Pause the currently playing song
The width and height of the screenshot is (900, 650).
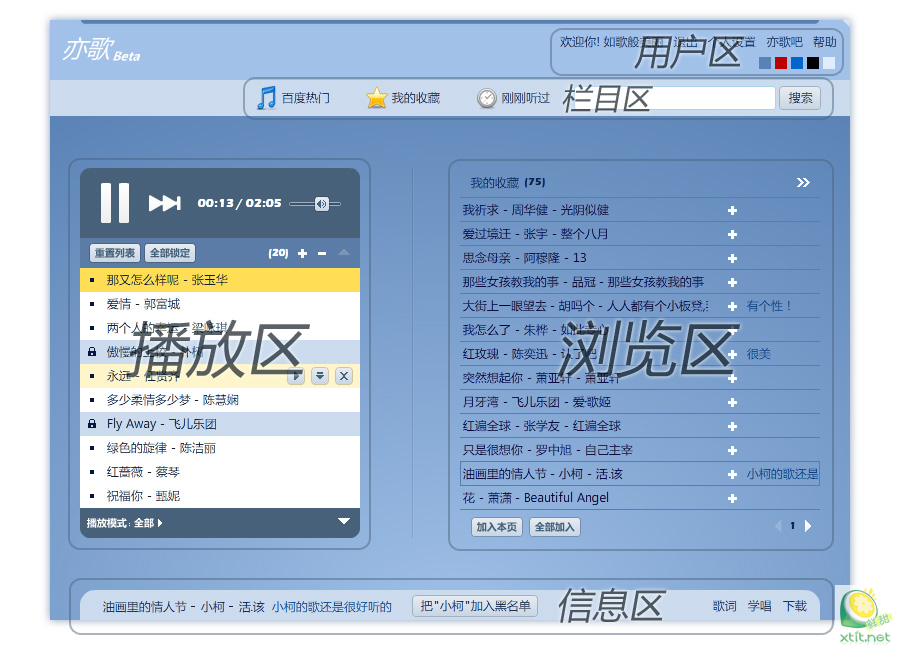(115, 203)
